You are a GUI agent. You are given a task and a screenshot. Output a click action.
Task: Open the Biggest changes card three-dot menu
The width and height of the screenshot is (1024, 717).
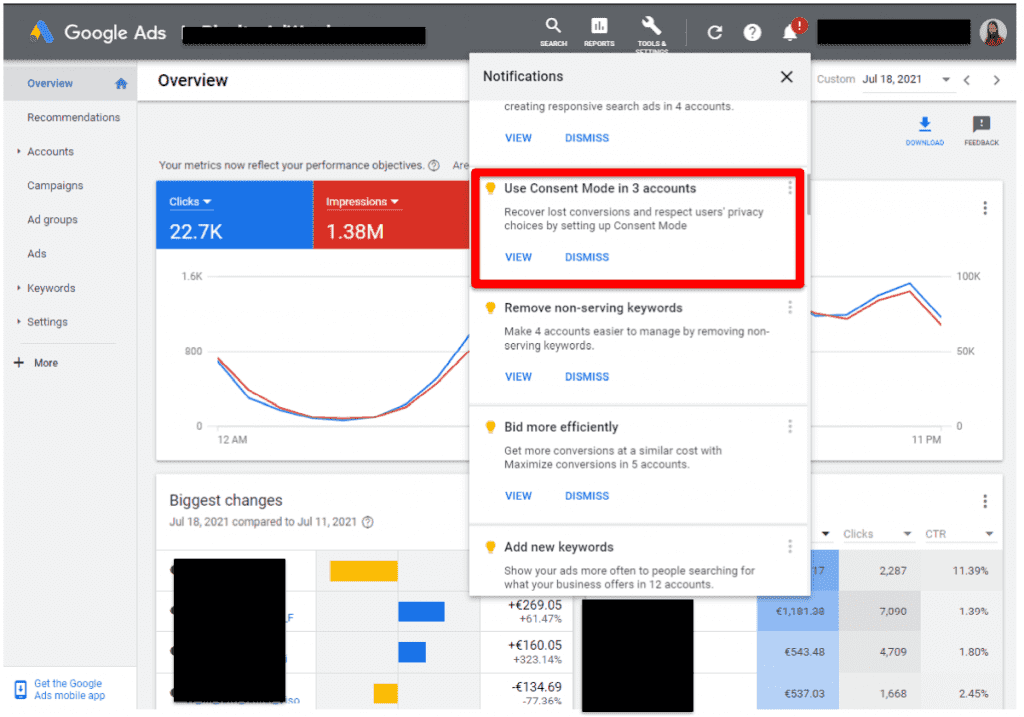tap(985, 501)
